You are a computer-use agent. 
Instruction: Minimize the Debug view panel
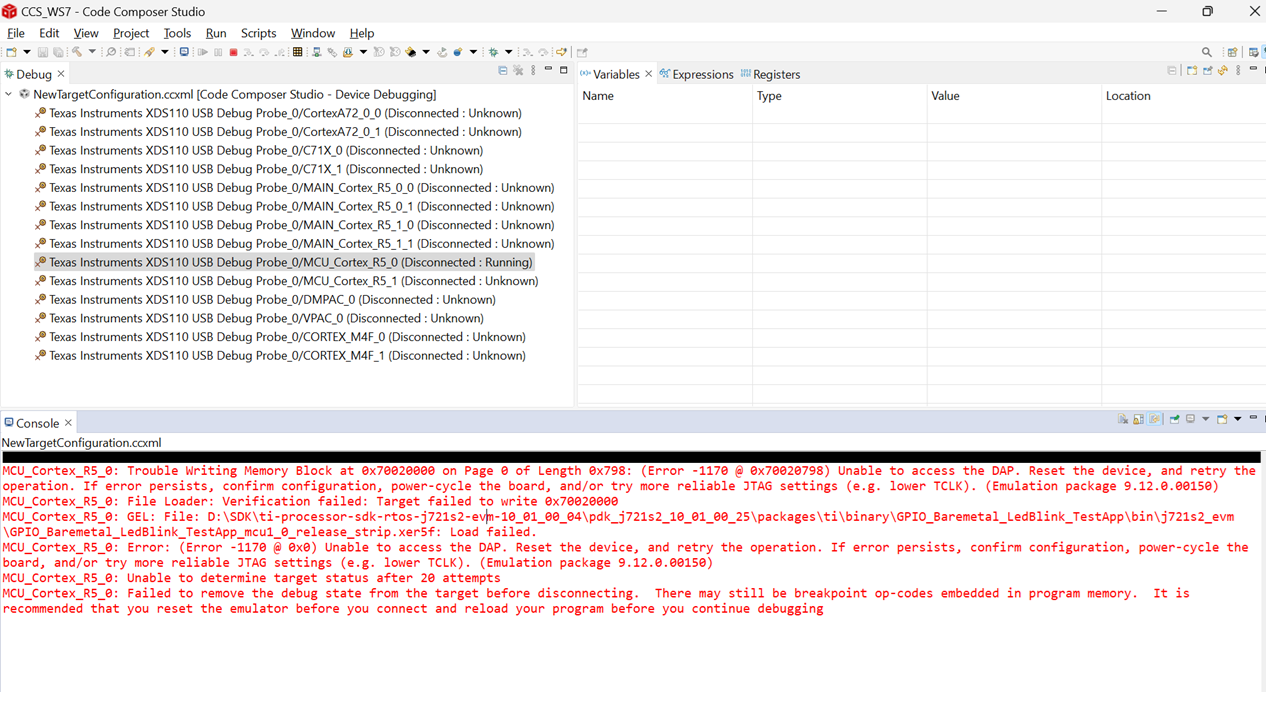(548, 71)
